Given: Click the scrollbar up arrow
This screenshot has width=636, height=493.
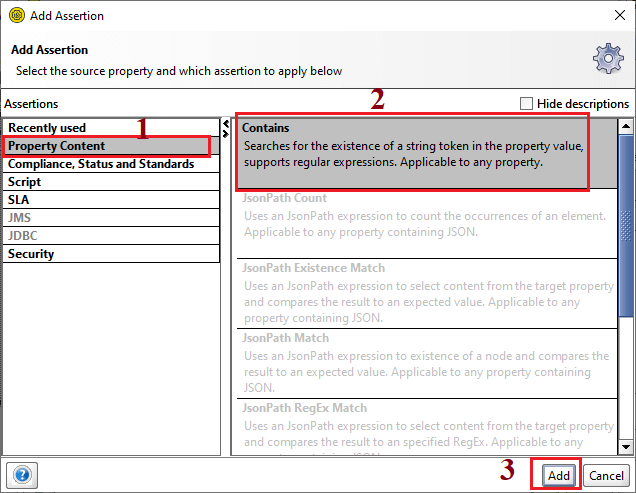Looking at the screenshot, I should [626, 126].
